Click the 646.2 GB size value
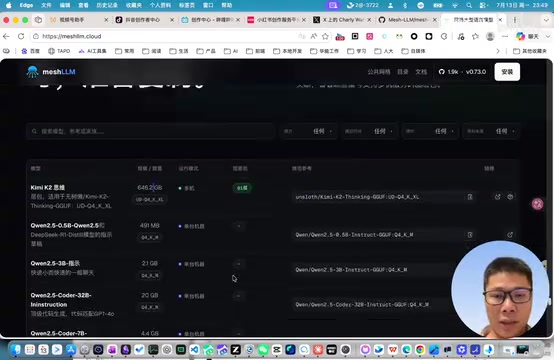The height and width of the screenshot is (360, 554). (150, 187)
